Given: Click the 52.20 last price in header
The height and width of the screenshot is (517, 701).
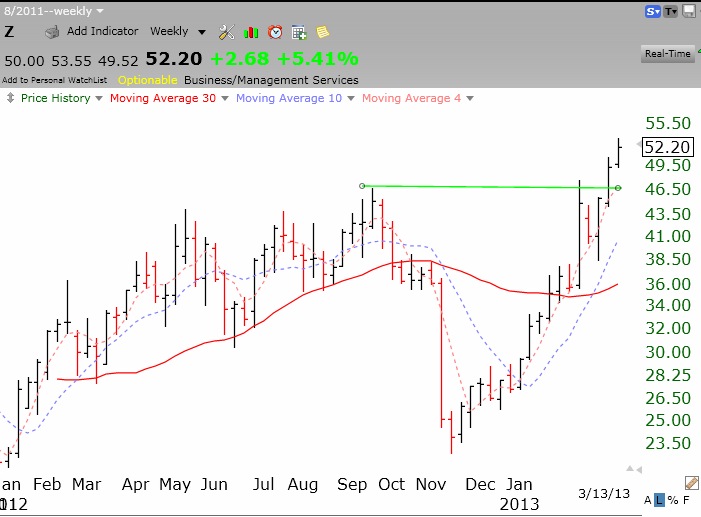Looking at the screenshot, I should pos(174,59).
